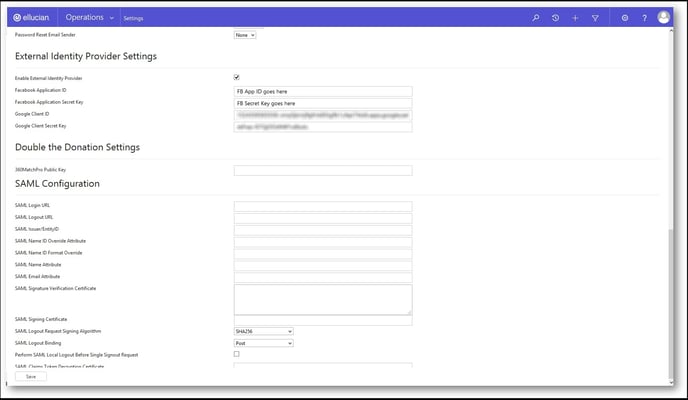Click the 'SAML Configuration' heading
This screenshot has height=400, width=688.
[x=57, y=184]
